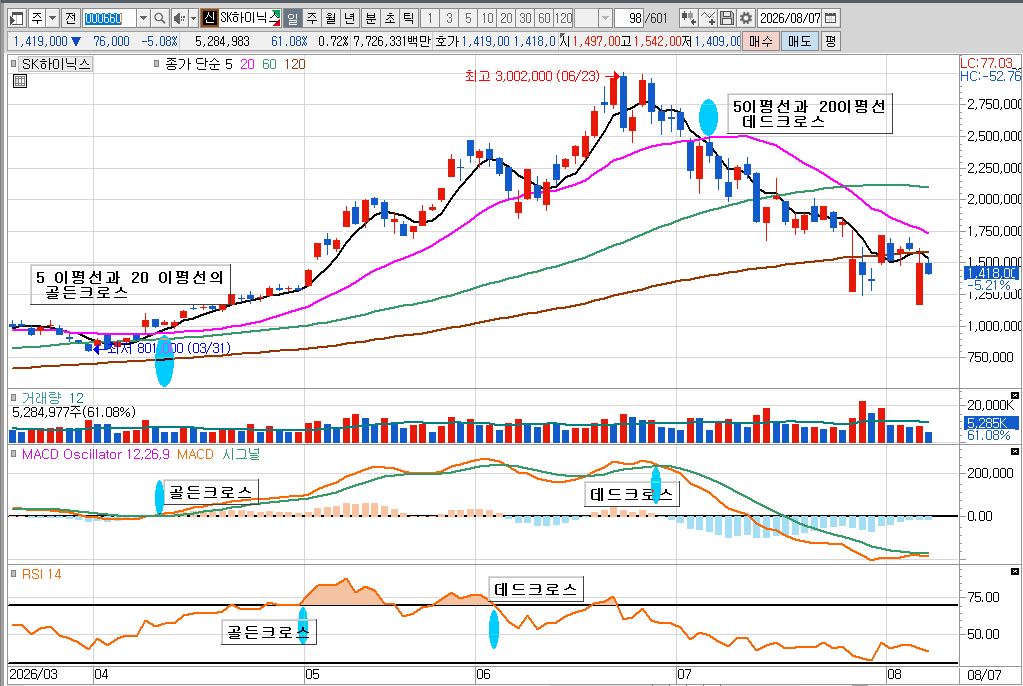Click the date field 2026/08/07
The height and width of the screenshot is (686, 1023).
(x=789, y=18)
